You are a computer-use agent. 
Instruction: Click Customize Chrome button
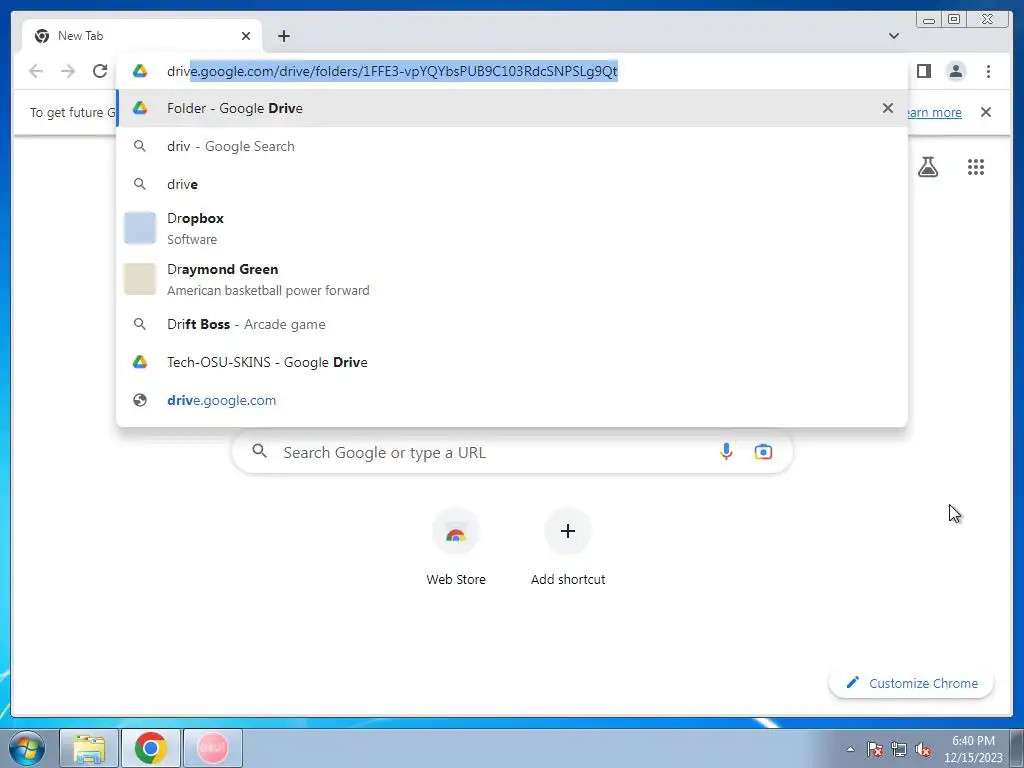click(912, 683)
